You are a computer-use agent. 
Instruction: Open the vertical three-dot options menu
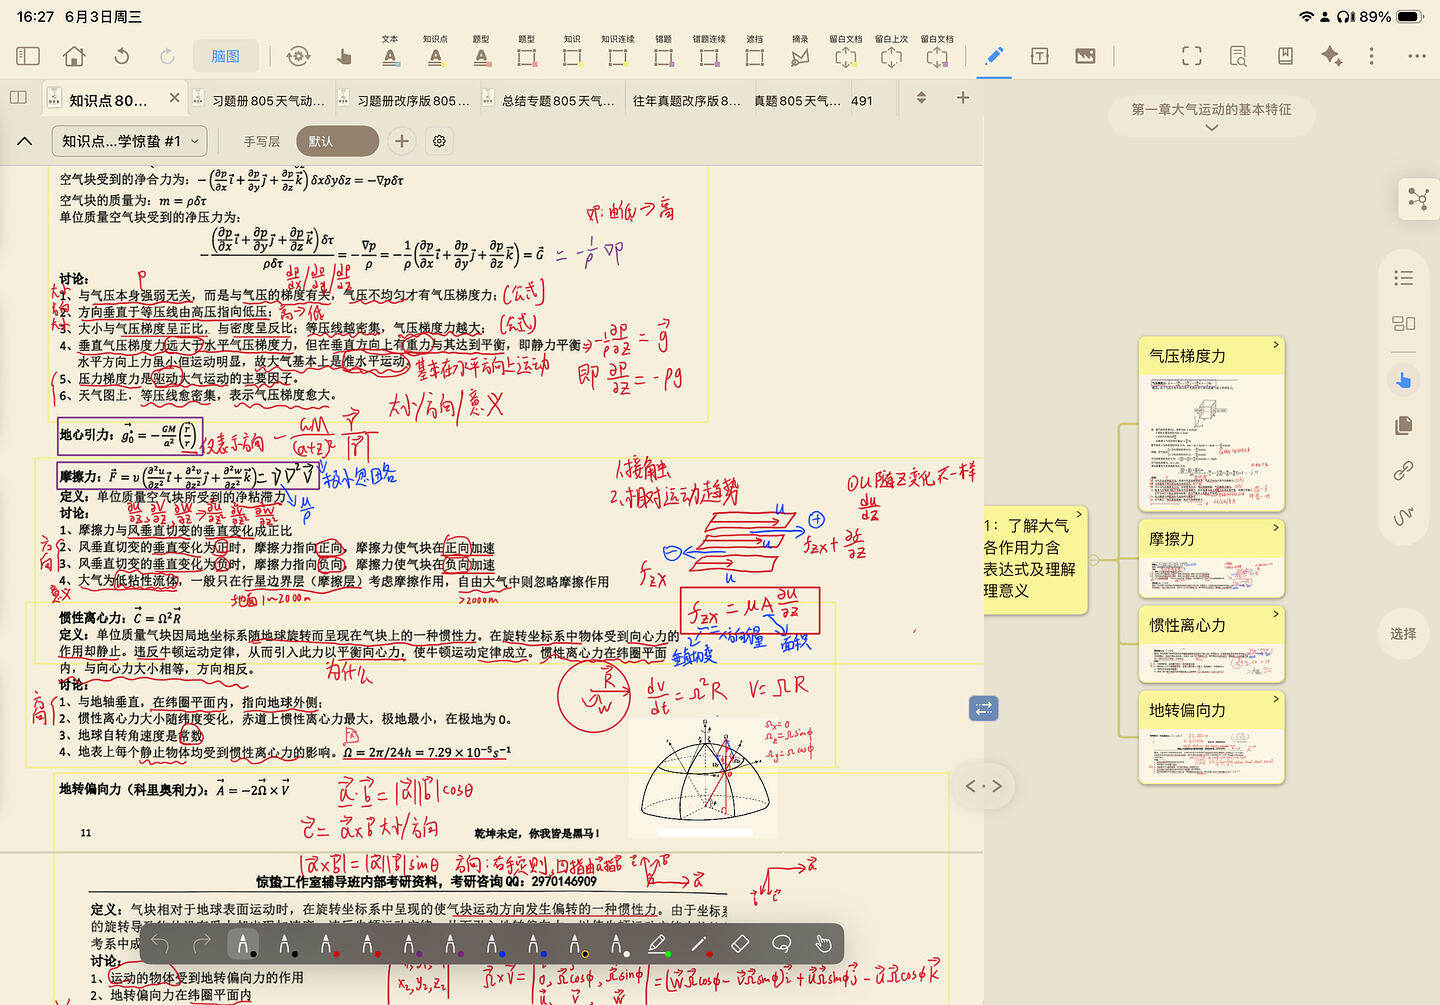point(1371,56)
